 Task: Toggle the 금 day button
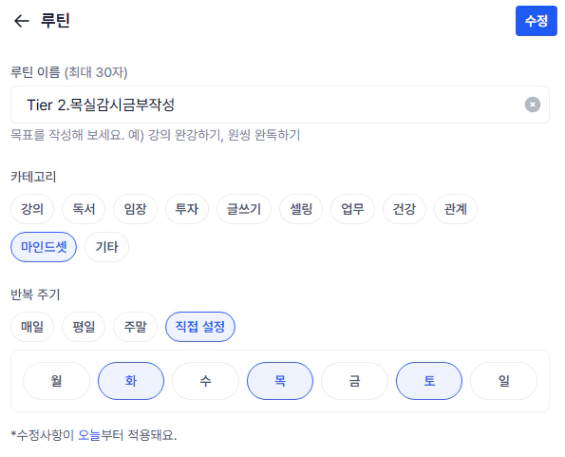point(355,381)
